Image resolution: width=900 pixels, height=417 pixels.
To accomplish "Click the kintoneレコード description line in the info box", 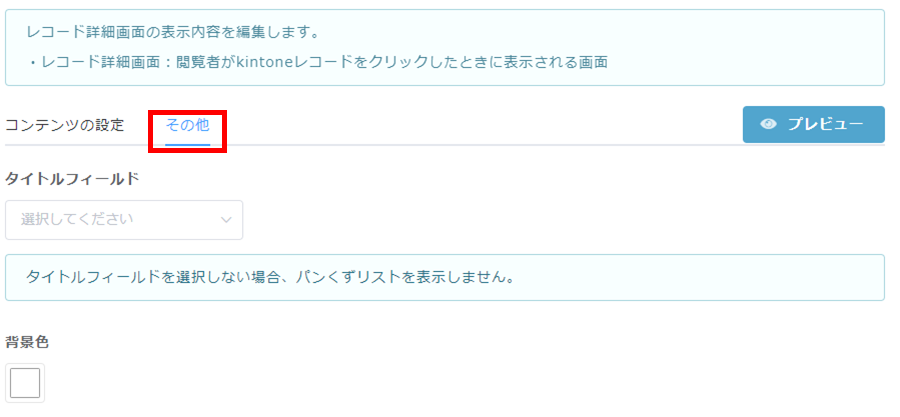I will 317,63.
